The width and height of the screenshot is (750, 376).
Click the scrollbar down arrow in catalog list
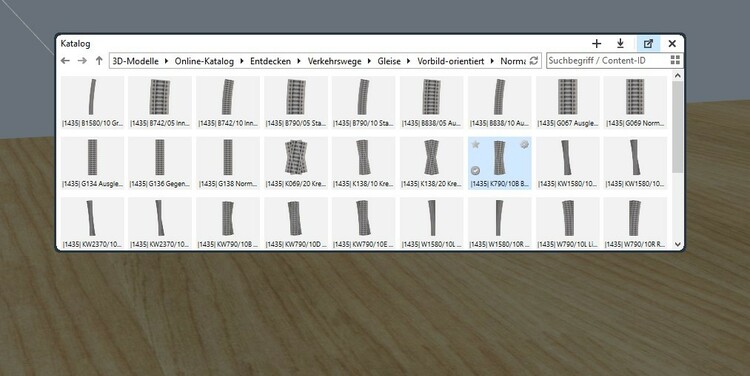coord(677,244)
